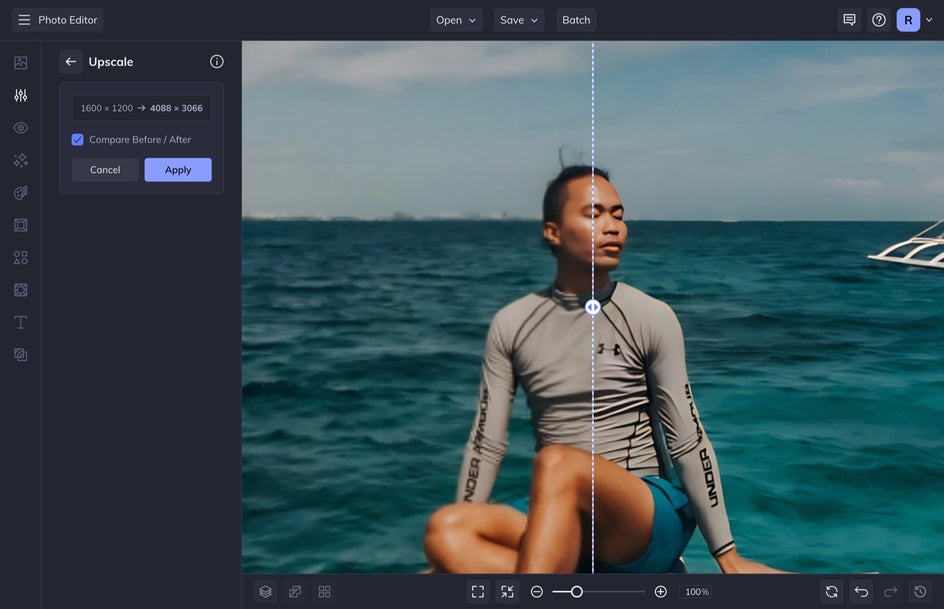Expand the Save dropdown menu
Screen dimensions: 944x609
coord(519,20)
